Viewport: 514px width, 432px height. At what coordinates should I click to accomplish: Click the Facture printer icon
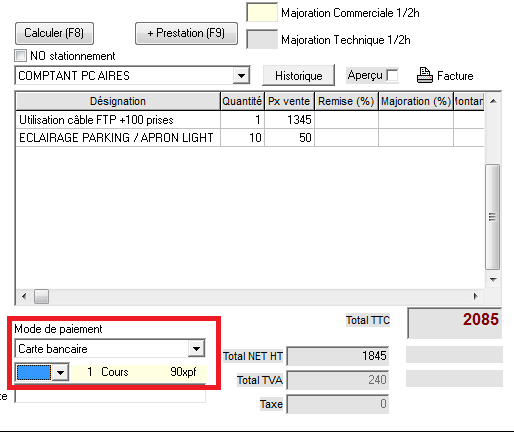[425, 75]
